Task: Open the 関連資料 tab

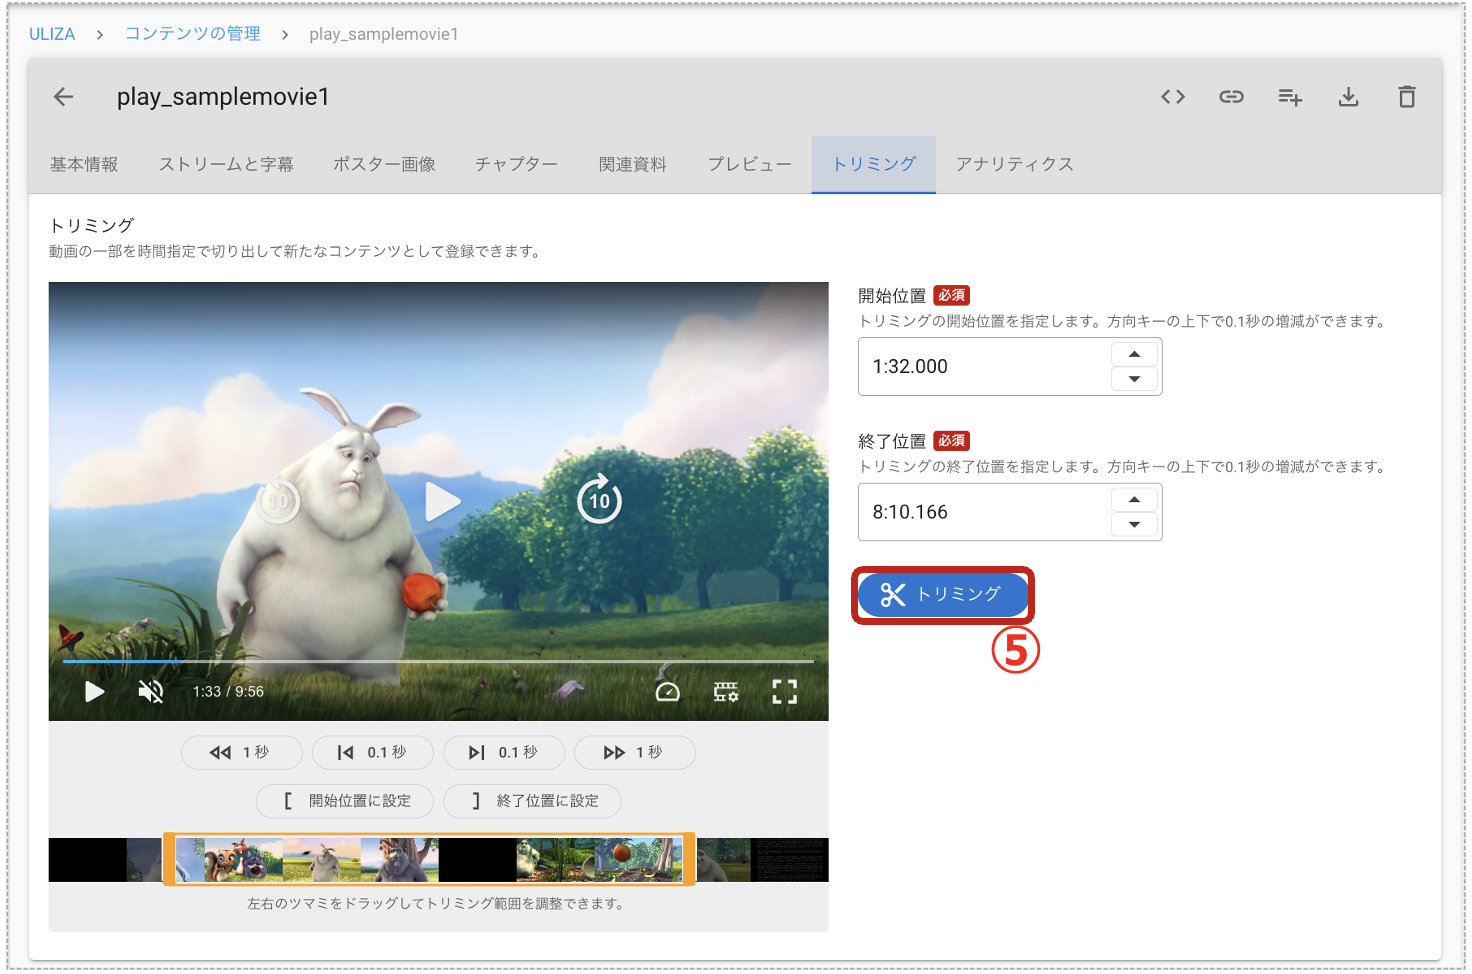Action: click(x=632, y=164)
